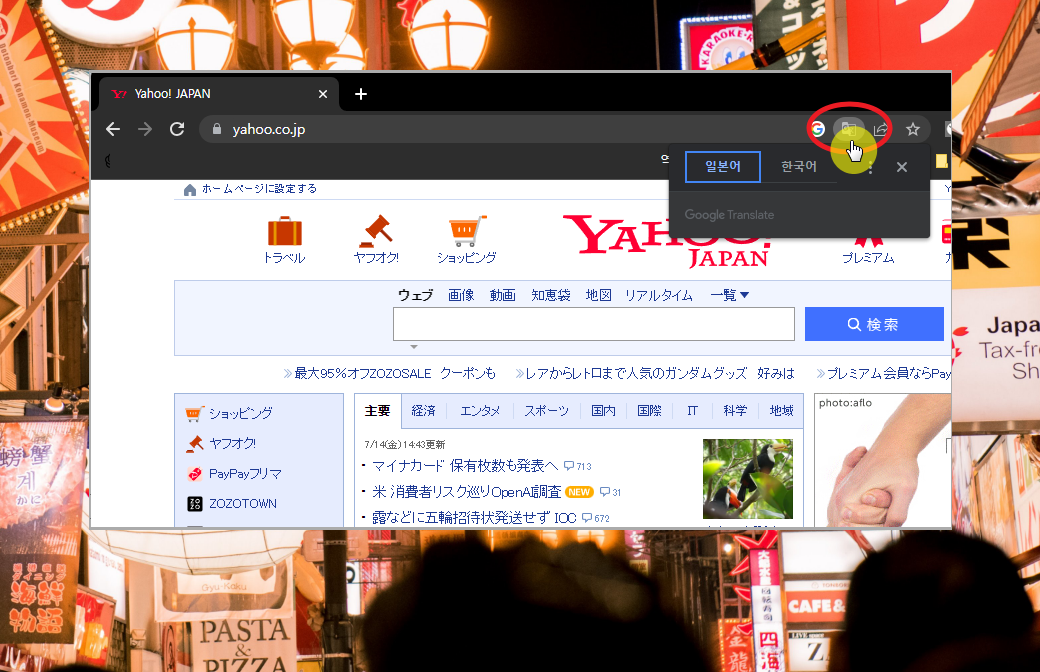Switch to the 経済 news tab

point(423,411)
